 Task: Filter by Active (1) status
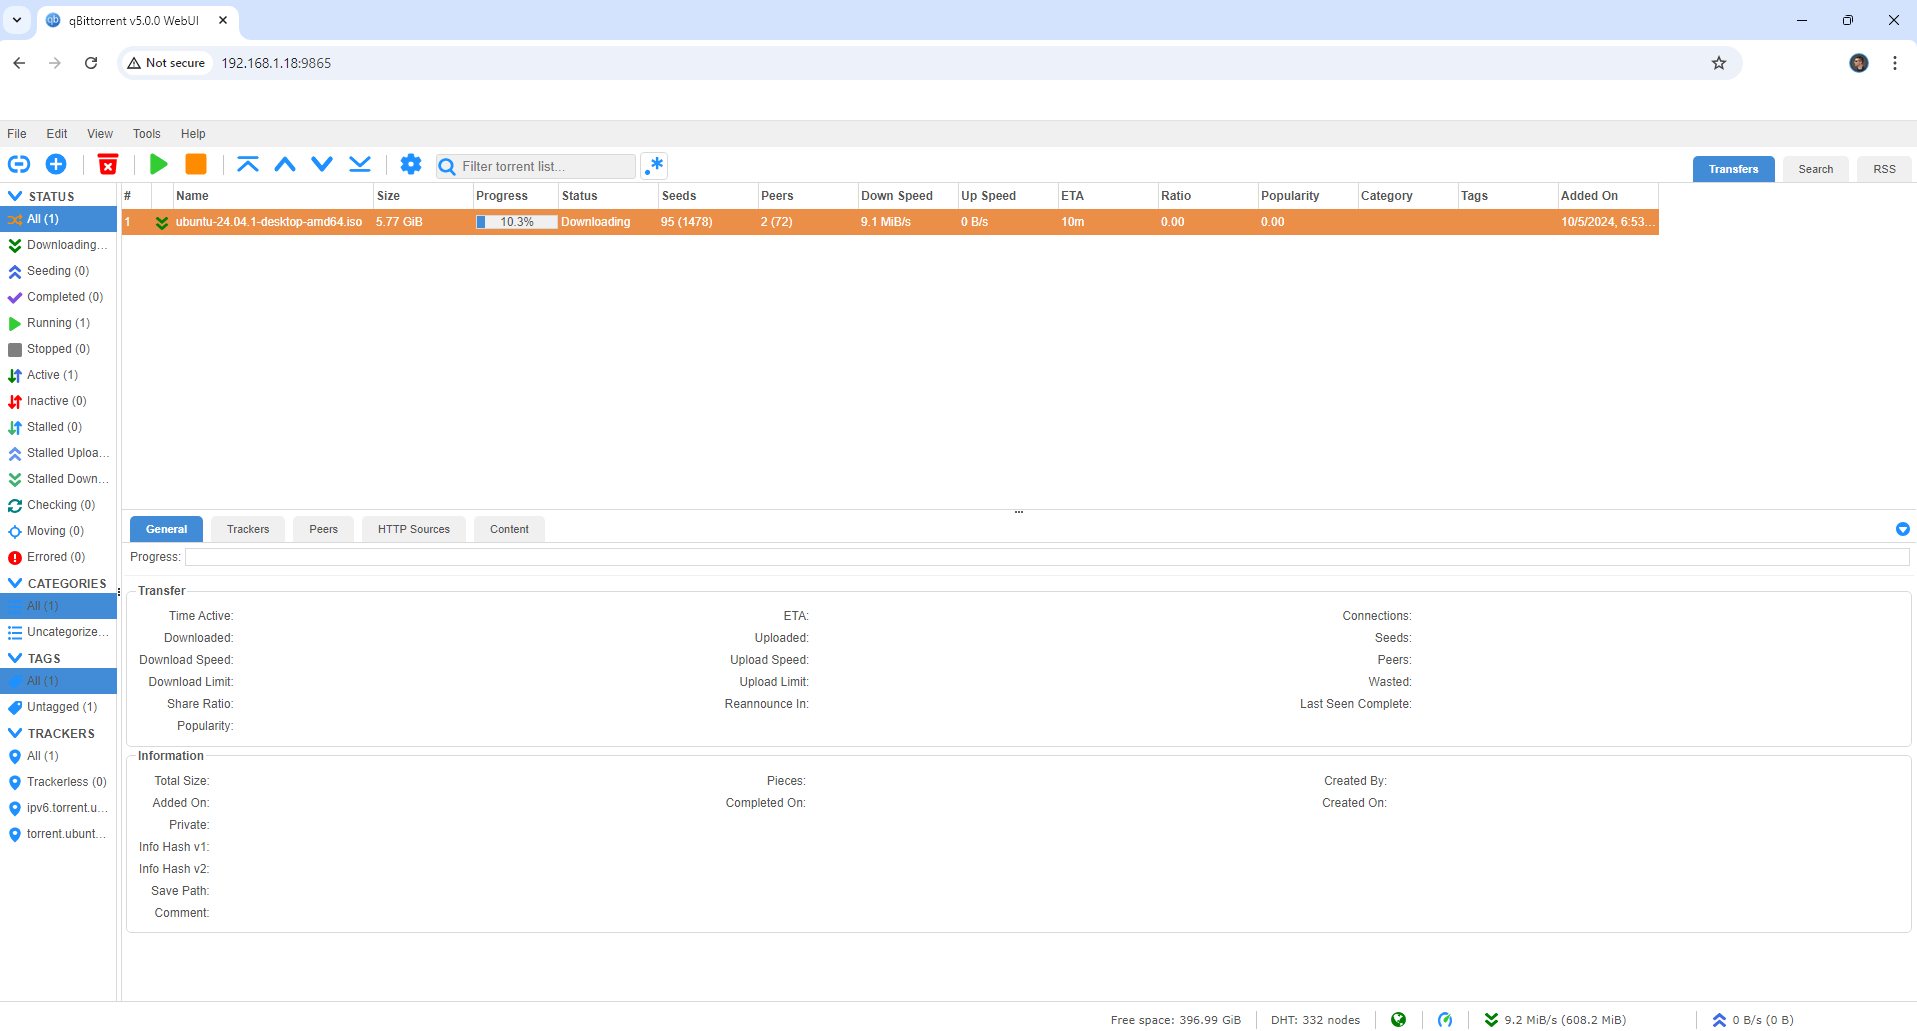58,375
